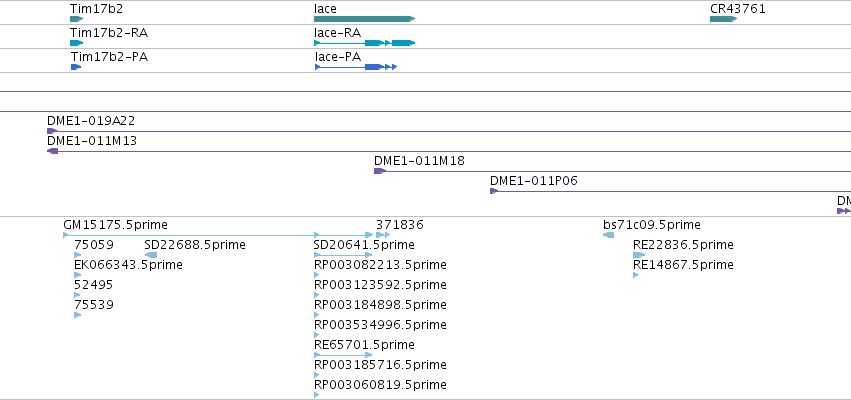Click the RE22836.5prime EST arrow
Viewport: 851px width, 400px height.
639,255
